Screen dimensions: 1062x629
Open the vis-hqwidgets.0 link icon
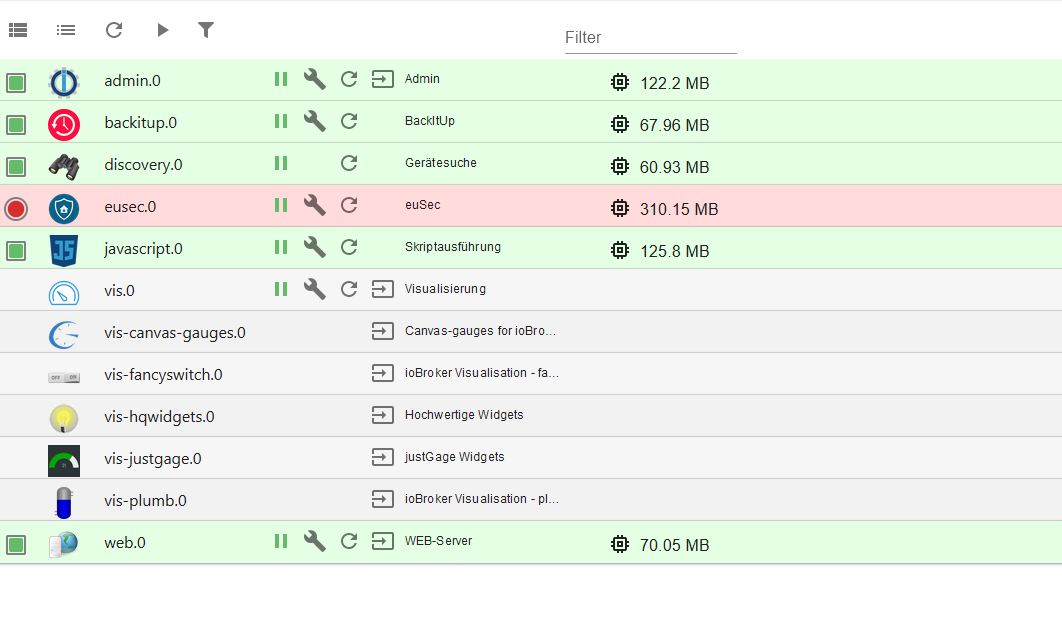[x=382, y=415]
